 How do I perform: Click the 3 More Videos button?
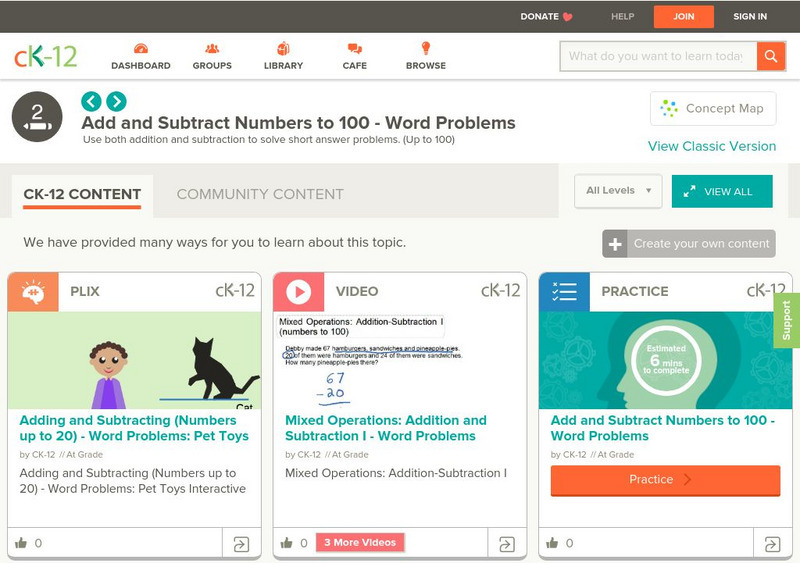coord(360,543)
